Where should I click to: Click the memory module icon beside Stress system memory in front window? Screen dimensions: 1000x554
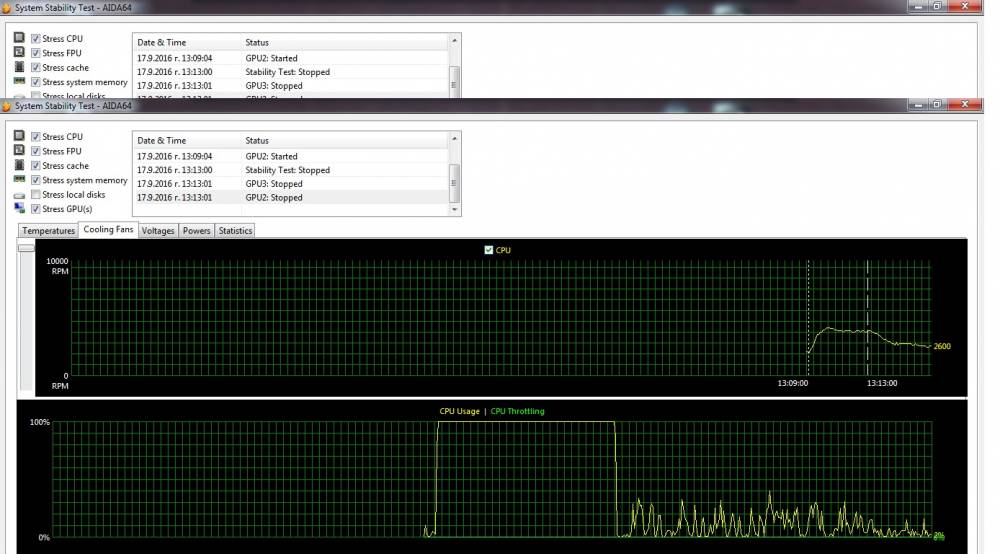(19, 180)
